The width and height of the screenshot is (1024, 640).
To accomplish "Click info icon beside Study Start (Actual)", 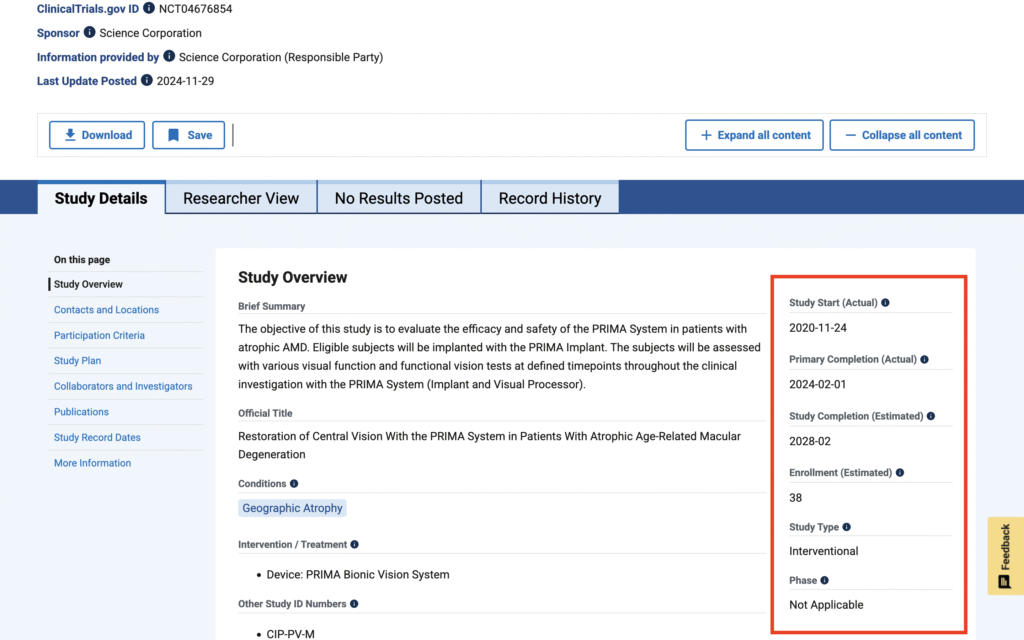I will click(885, 303).
